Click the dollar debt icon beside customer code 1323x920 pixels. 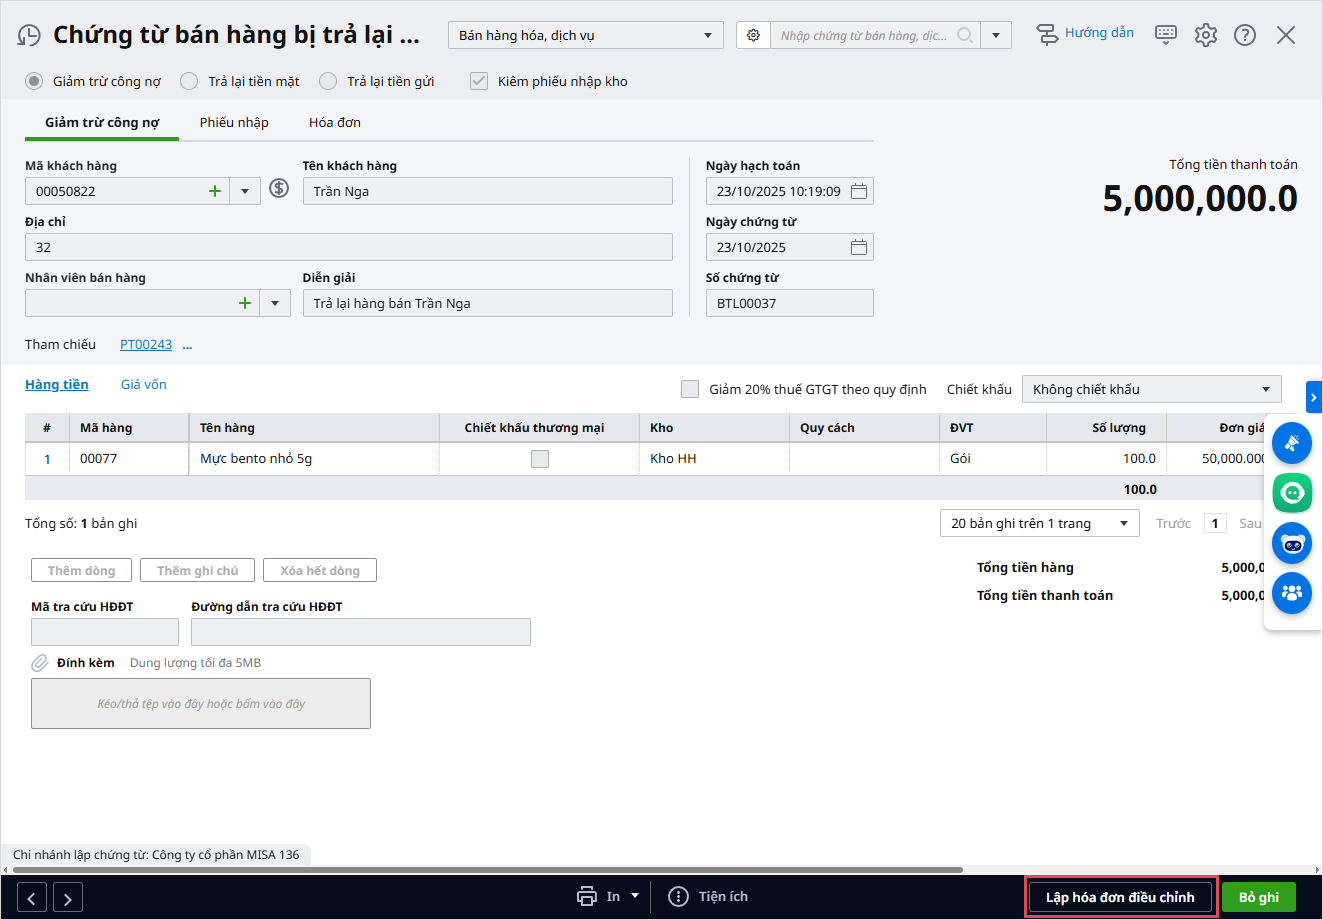click(280, 188)
